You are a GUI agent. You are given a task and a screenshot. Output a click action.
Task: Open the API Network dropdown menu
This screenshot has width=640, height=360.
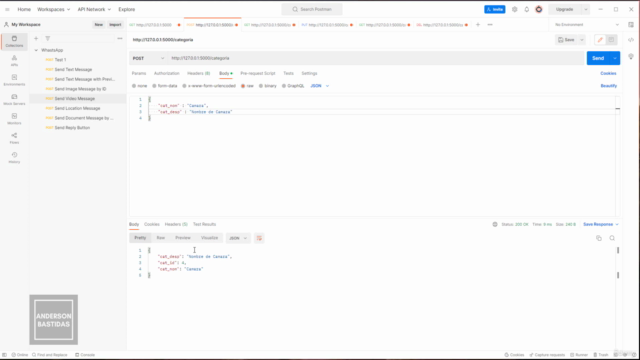(94, 9)
